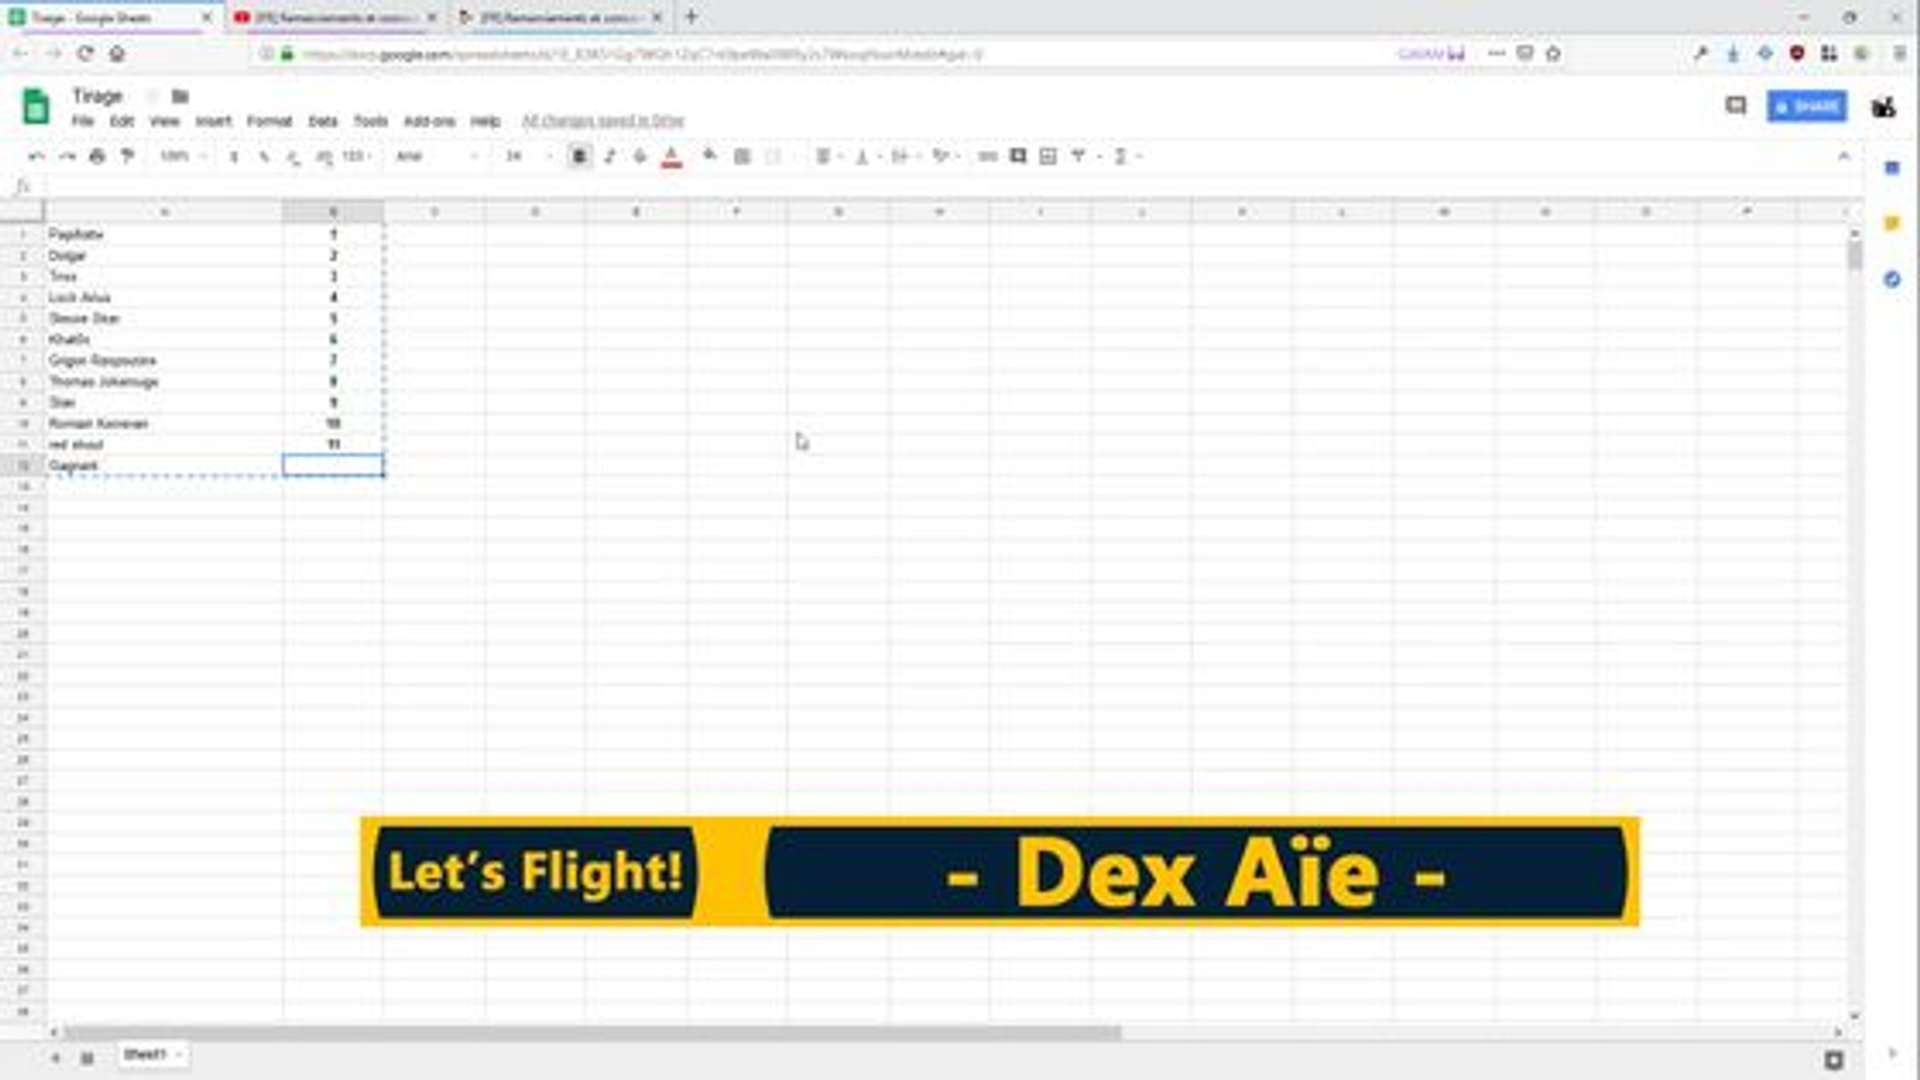
Task: Click All changes saved in Drive link
Action: [603, 121]
